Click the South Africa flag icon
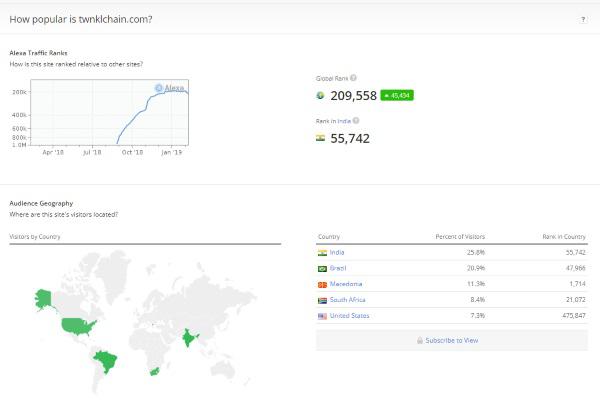The height and width of the screenshot is (418, 600). pos(322,300)
